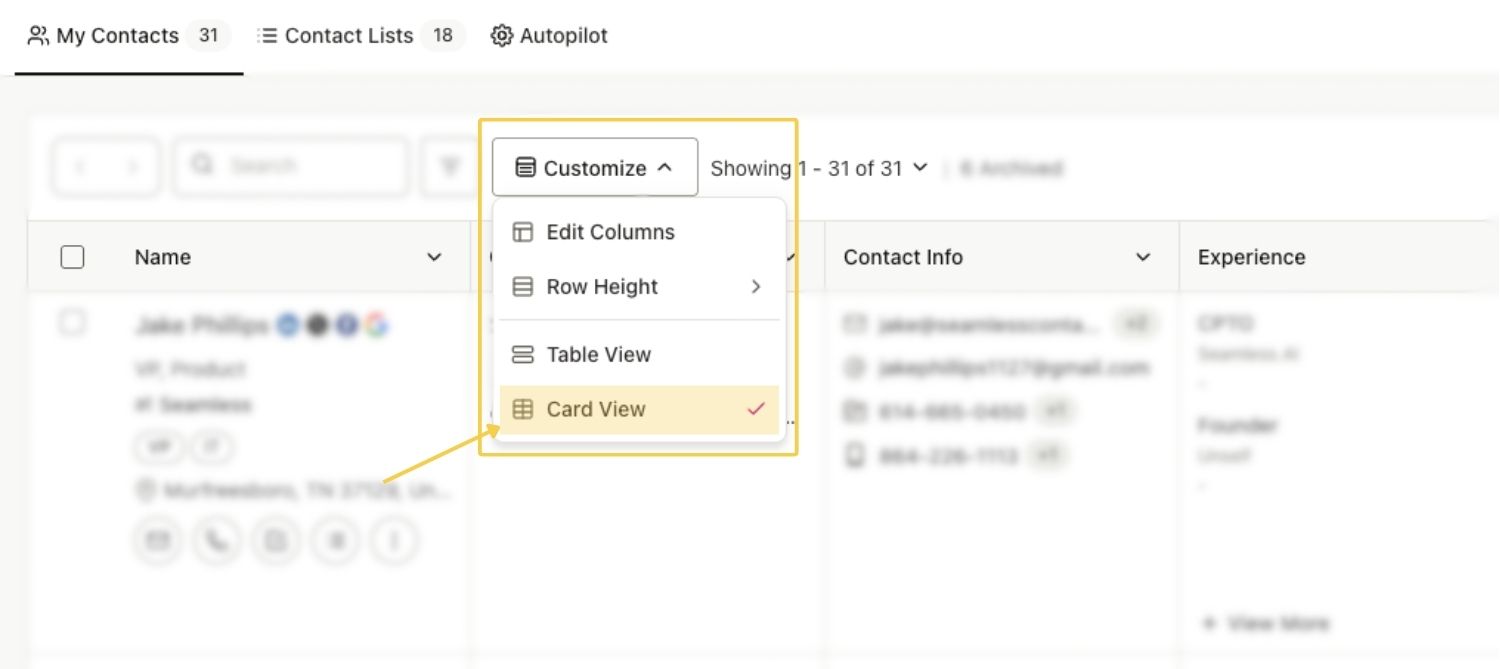Open the filter funnel icon
This screenshot has height=669, width=1500.
tap(452, 166)
